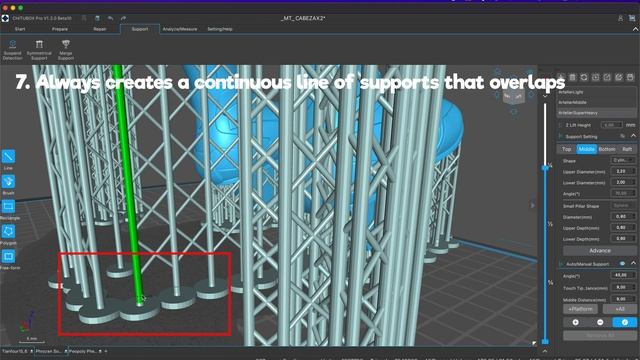Screen dimensions: 640x360
Task: Click the Lower Depth input field
Action: [x=623, y=238]
